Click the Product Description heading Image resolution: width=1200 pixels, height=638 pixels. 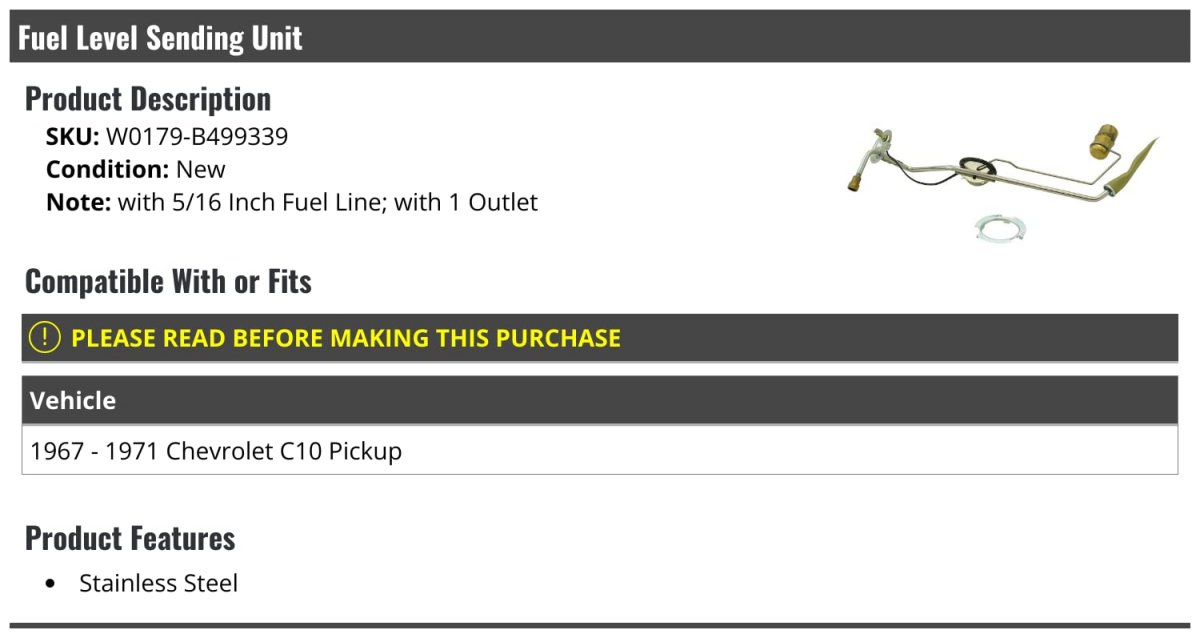[x=148, y=99]
